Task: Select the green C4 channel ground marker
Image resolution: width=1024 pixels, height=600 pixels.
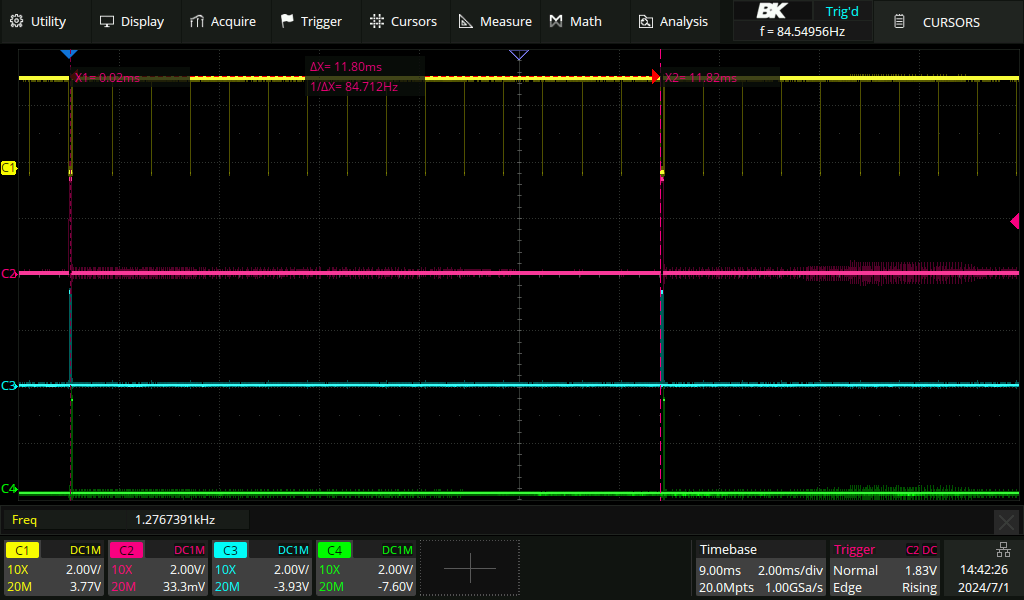Action: coord(8,488)
